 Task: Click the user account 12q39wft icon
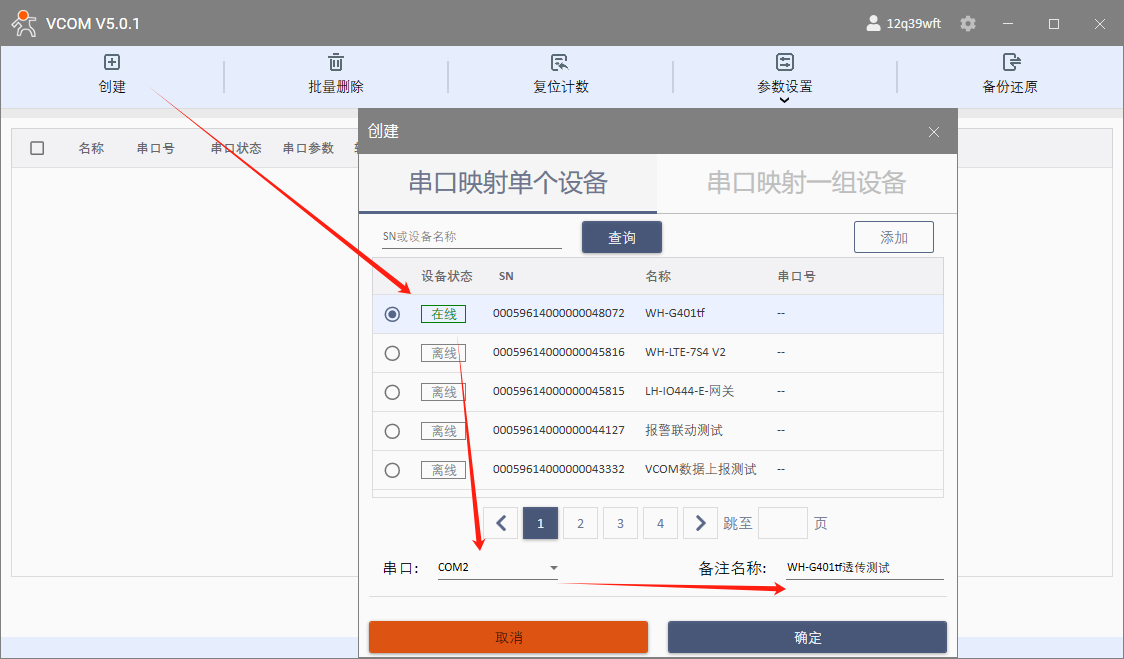pos(873,23)
